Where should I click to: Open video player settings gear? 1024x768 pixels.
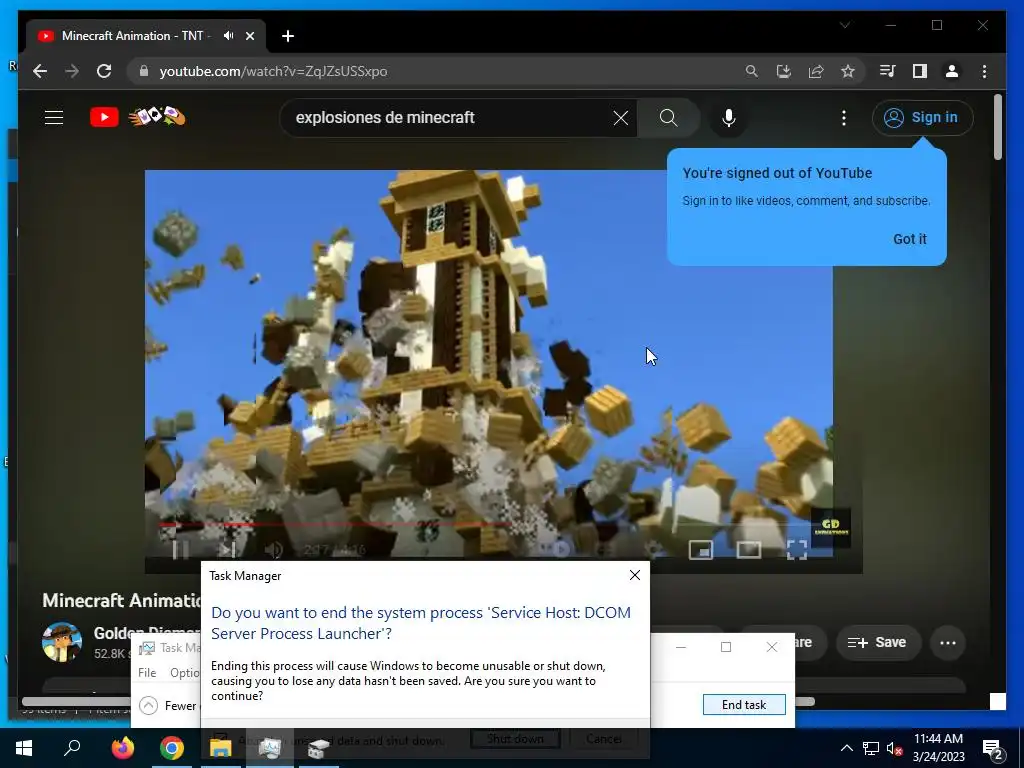point(653,550)
